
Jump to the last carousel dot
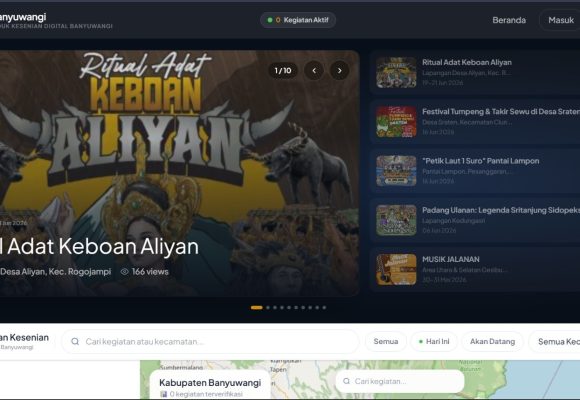point(324,307)
